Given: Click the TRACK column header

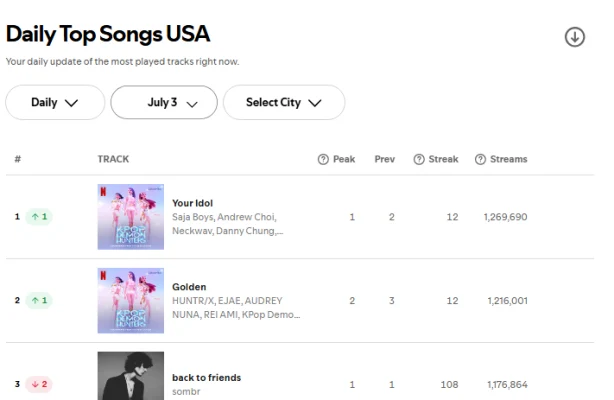Looking at the screenshot, I should click(x=113, y=159).
